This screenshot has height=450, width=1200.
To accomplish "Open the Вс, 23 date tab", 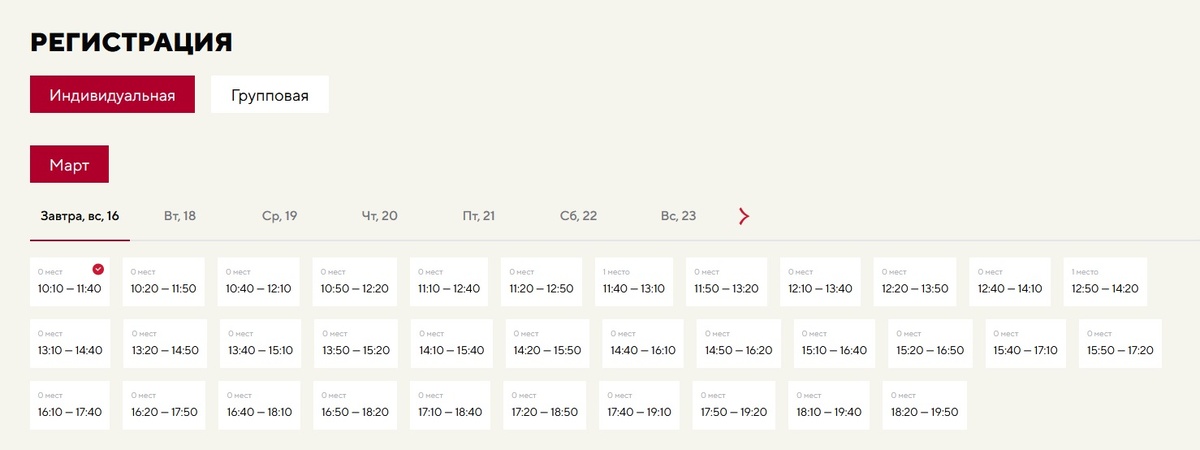I will pos(678,216).
